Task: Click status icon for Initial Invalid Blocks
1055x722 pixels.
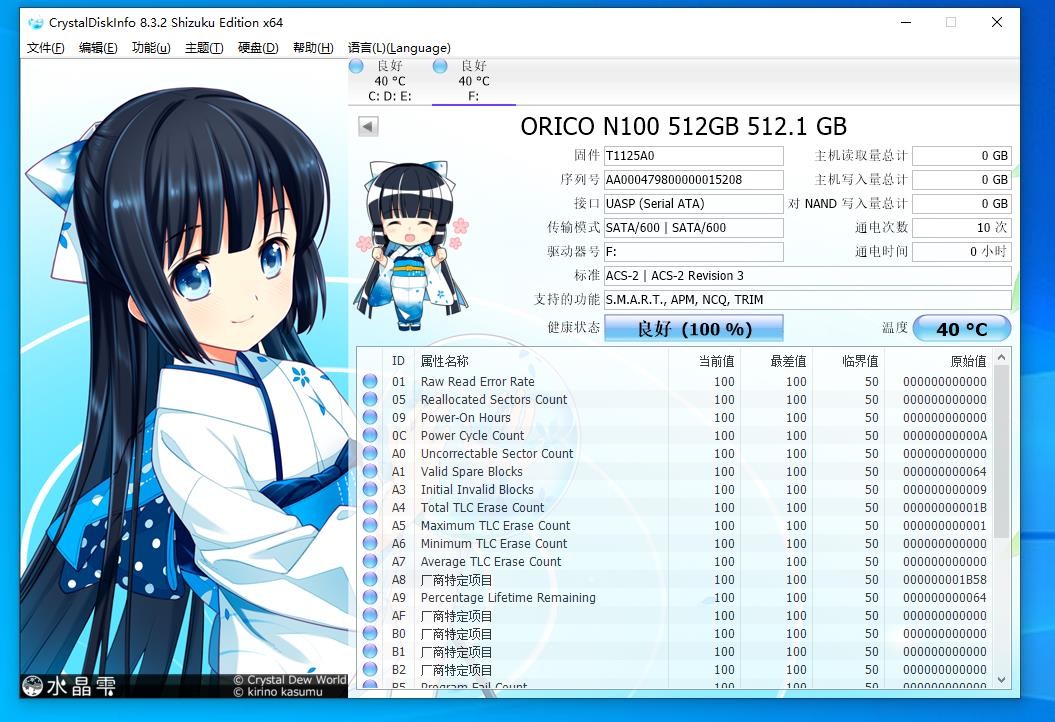Action: pyautogui.click(x=370, y=489)
